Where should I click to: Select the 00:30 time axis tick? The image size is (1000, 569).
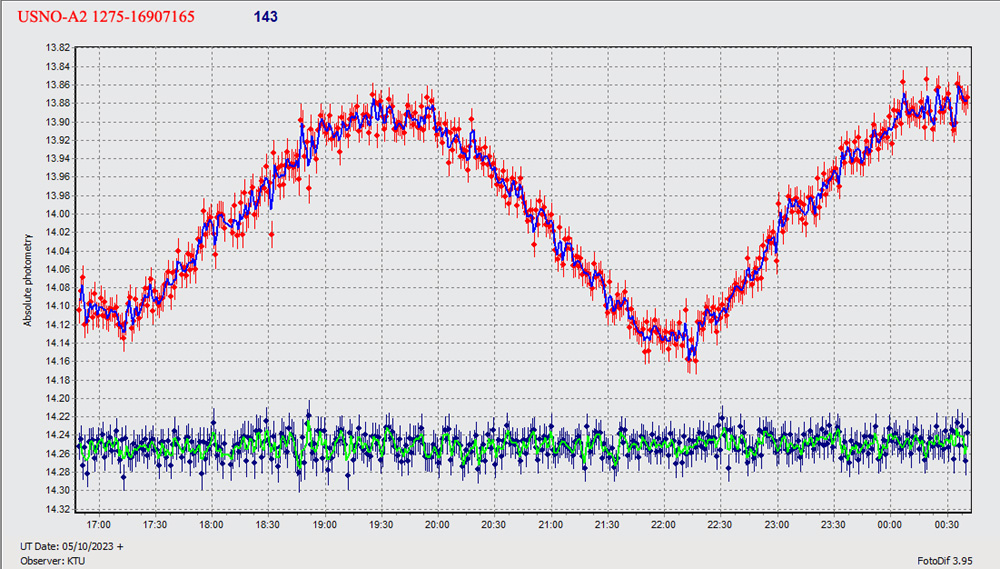(x=947, y=524)
